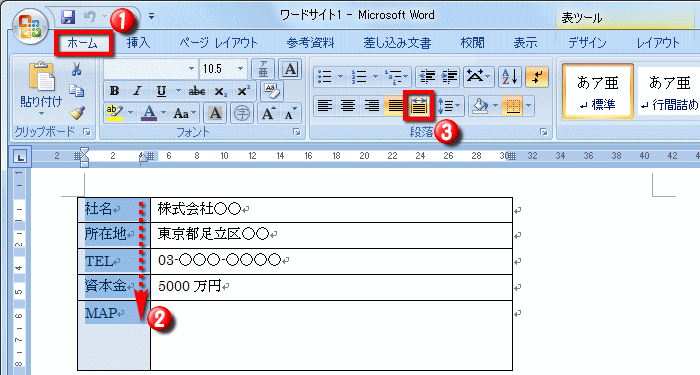
Task: Increase indent icon
Action: (449, 77)
